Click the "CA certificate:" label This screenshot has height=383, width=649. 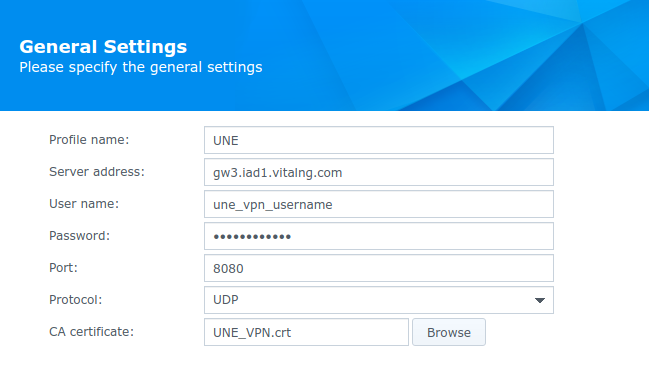point(91,332)
